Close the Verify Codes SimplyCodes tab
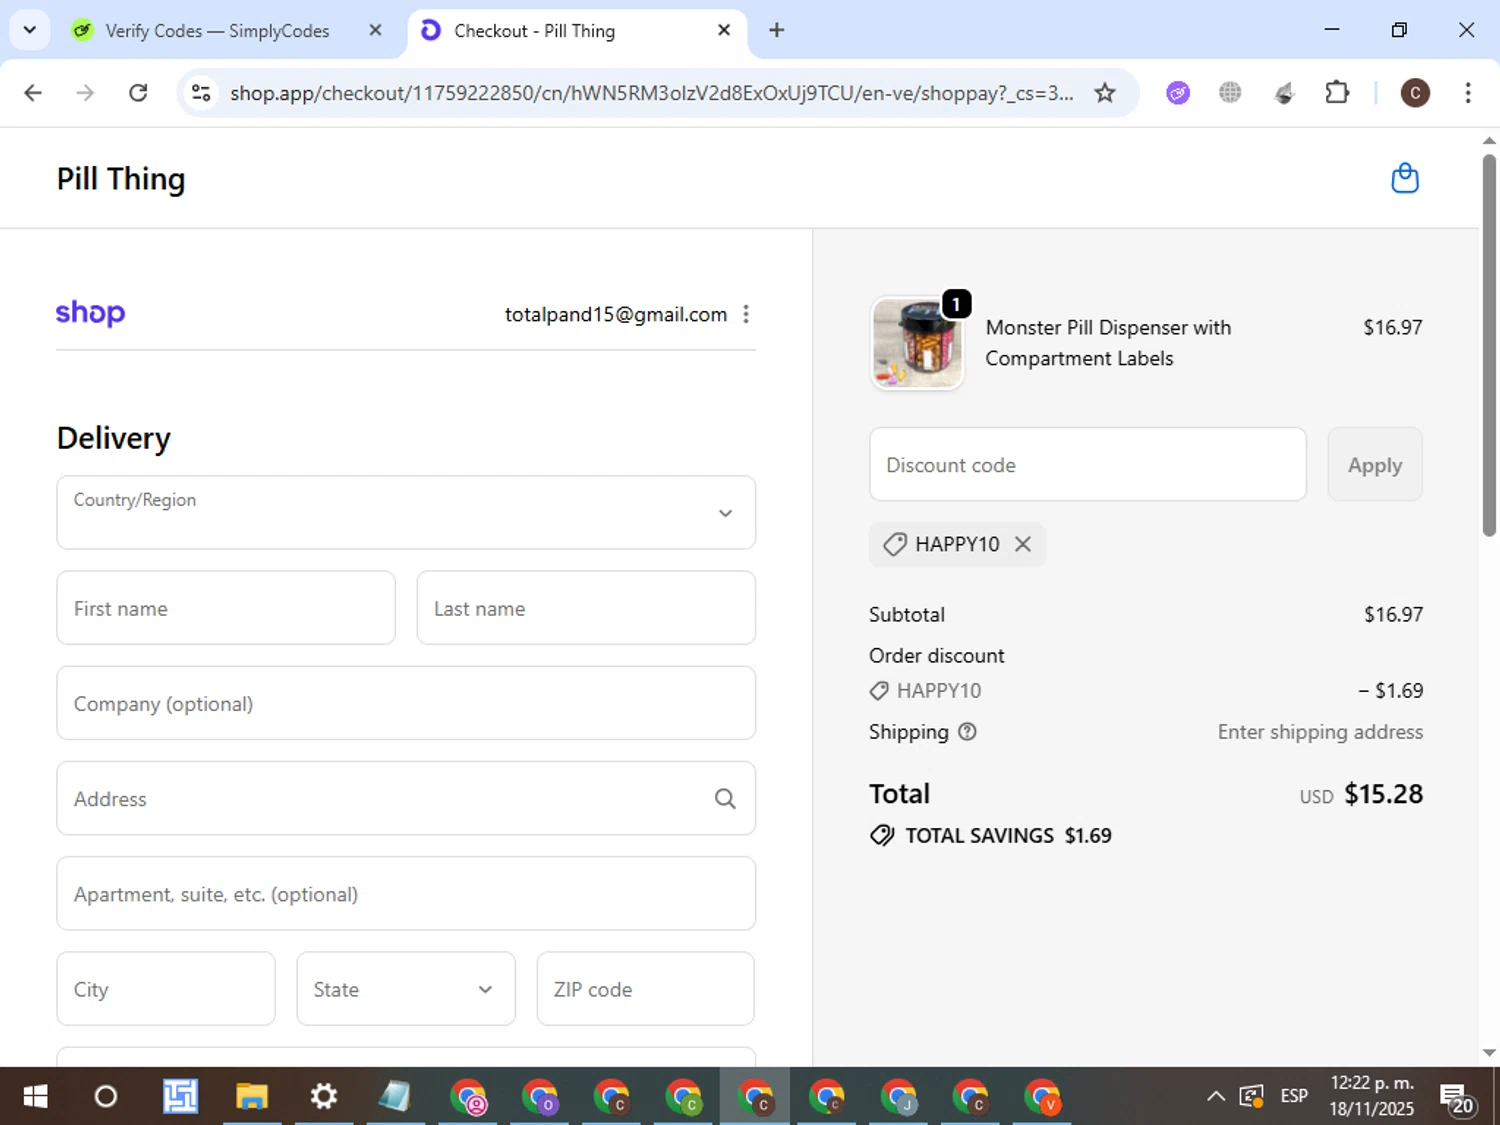 coord(375,30)
